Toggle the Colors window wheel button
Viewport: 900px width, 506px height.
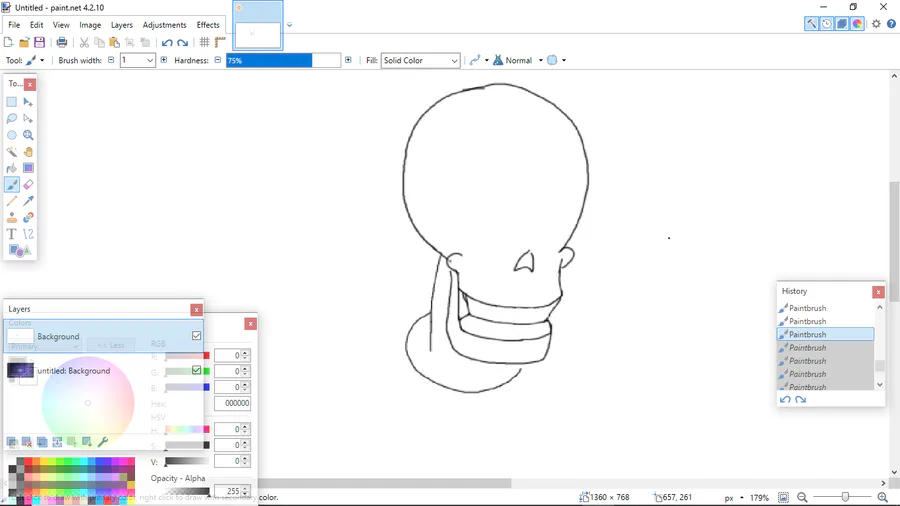[x=858, y=24]
